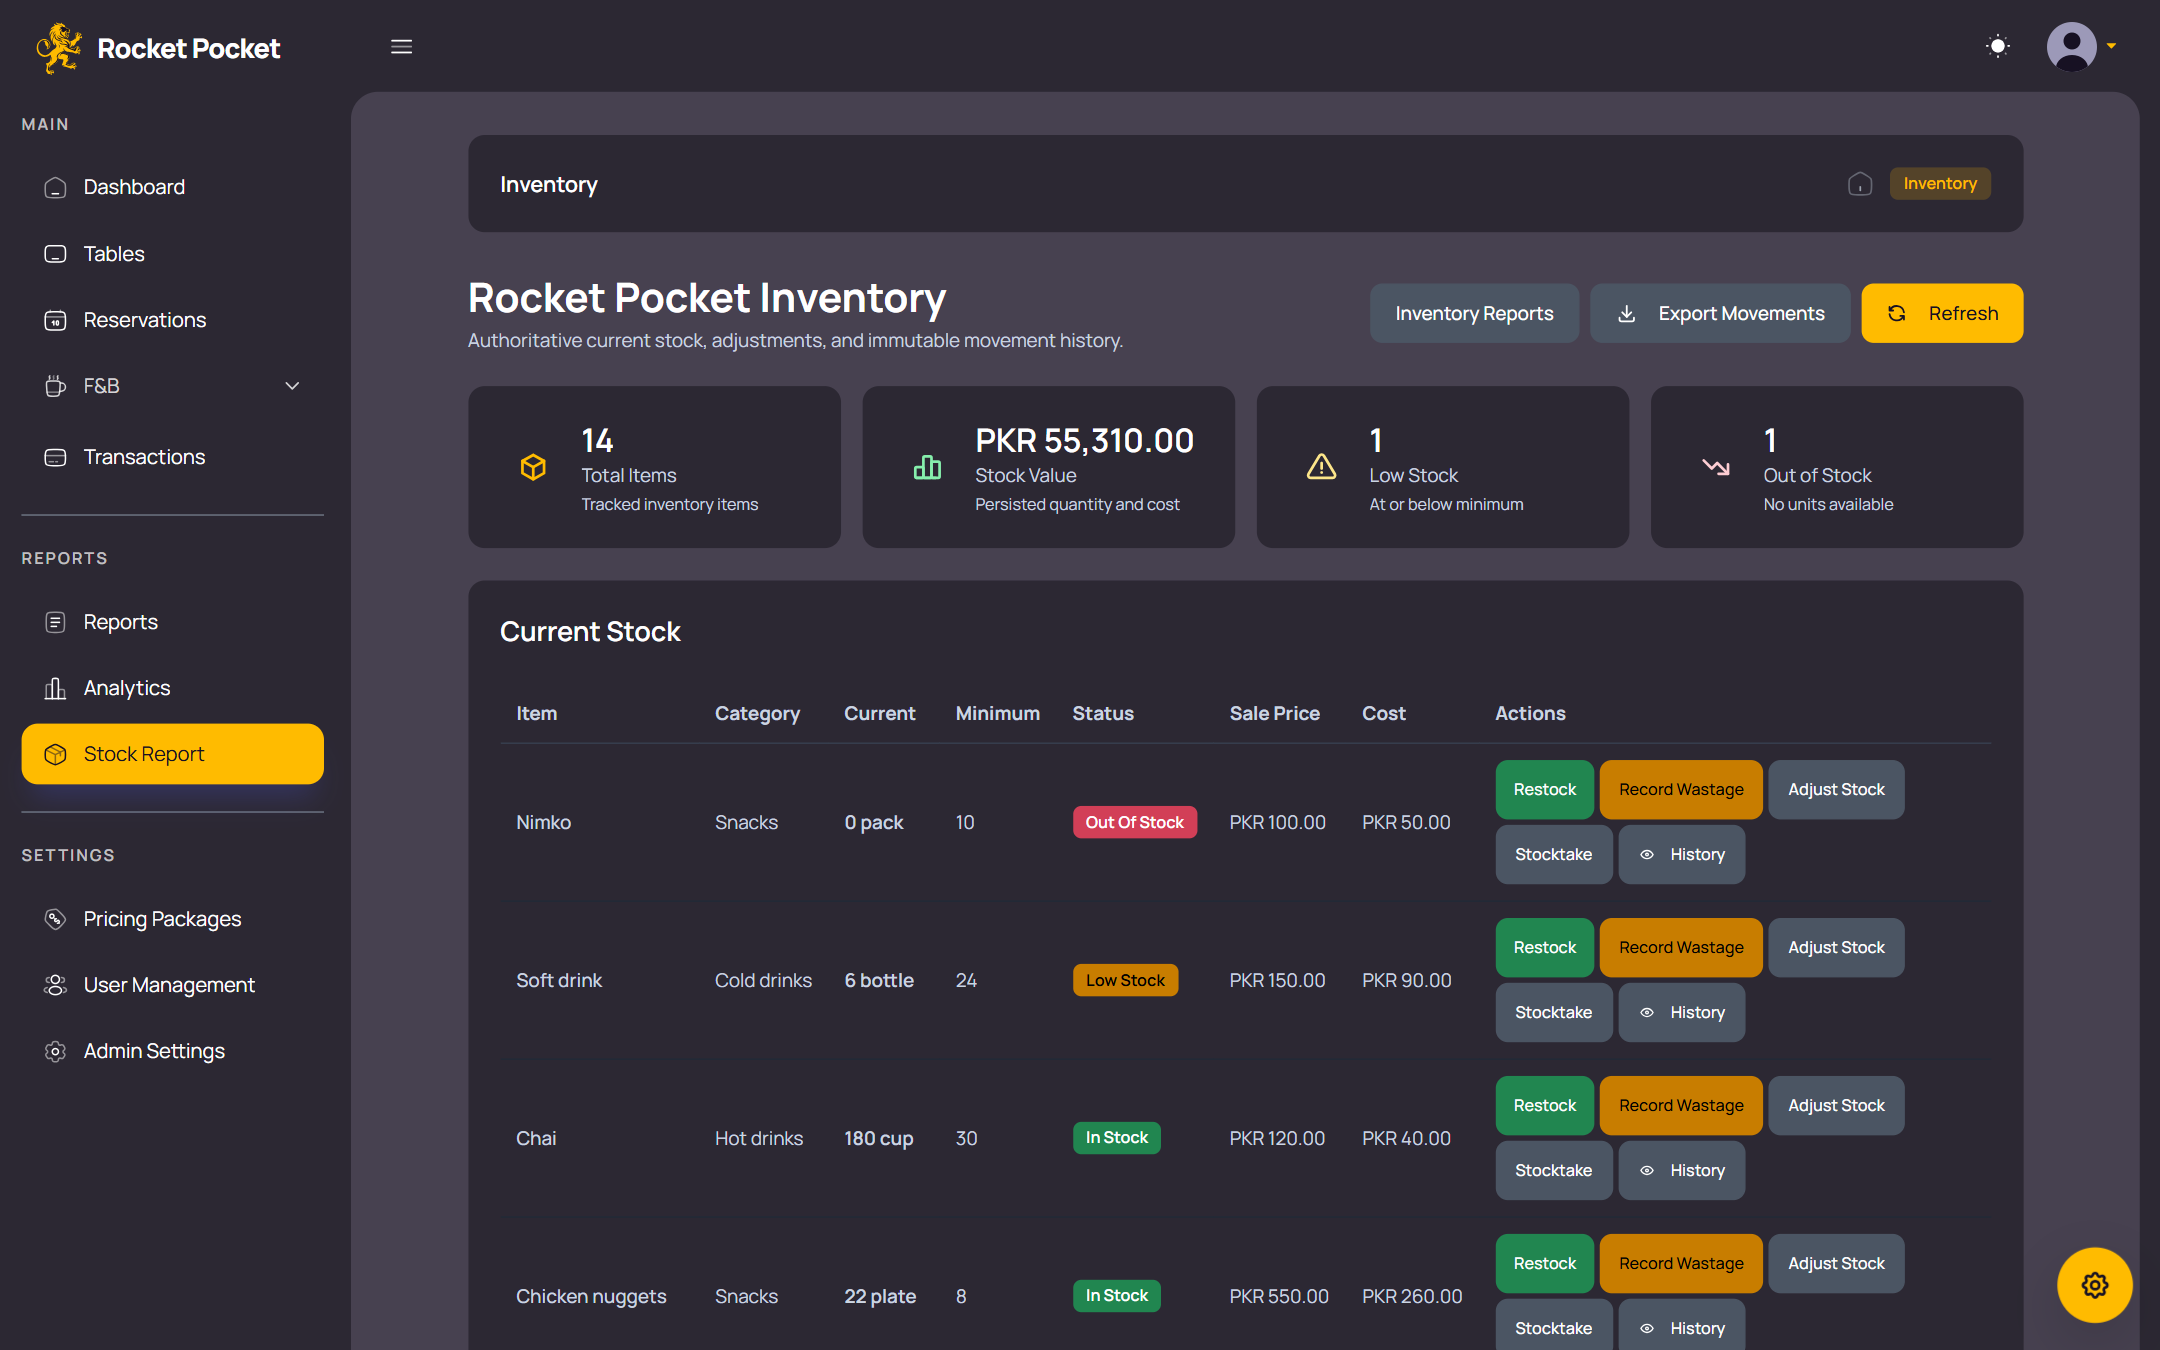Click the home breadcrumb icon
Viewport: 2160px width, 1350px height.
1860,184
